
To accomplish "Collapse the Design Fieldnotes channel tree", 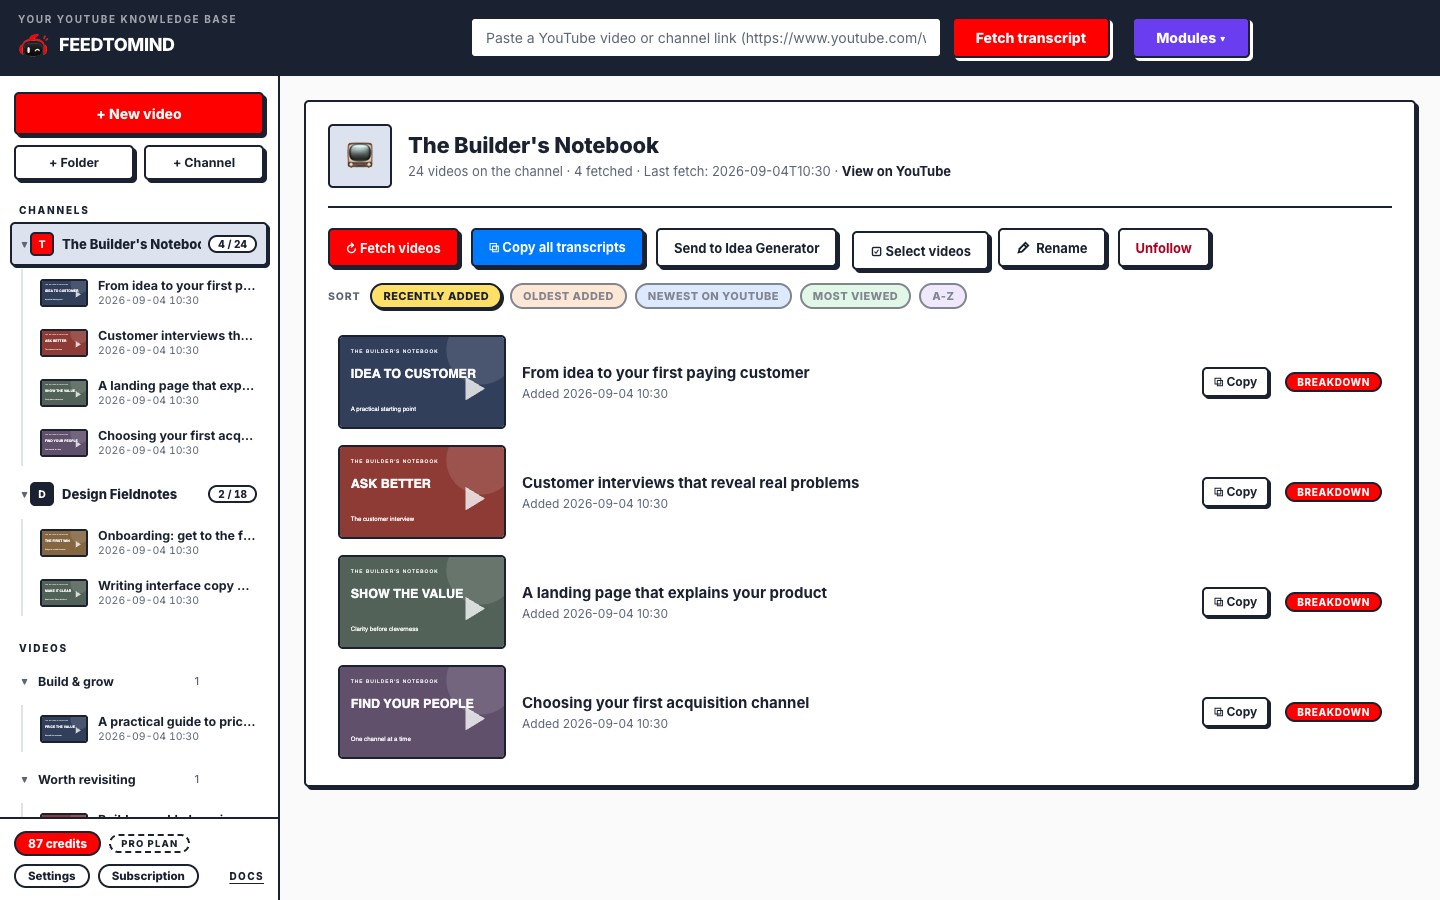I will tap(24, 494).
